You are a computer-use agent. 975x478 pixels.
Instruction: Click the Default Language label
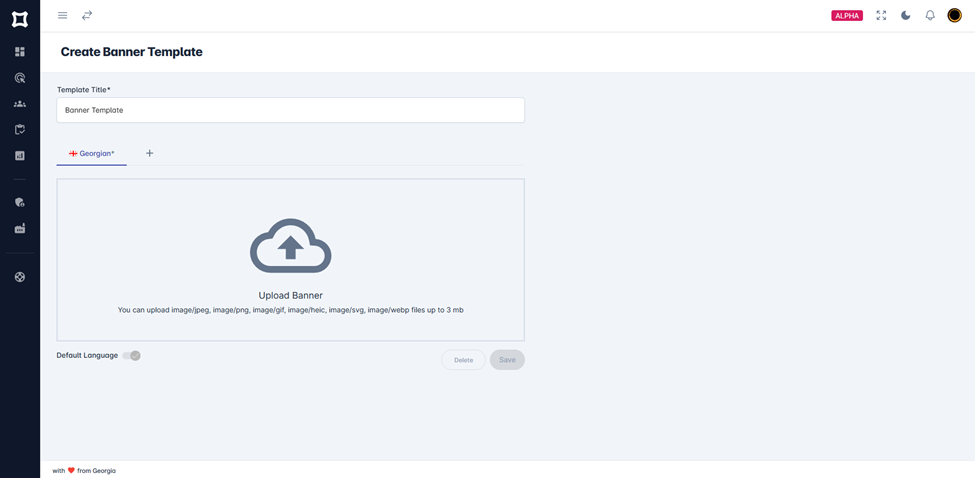[87, 356]
